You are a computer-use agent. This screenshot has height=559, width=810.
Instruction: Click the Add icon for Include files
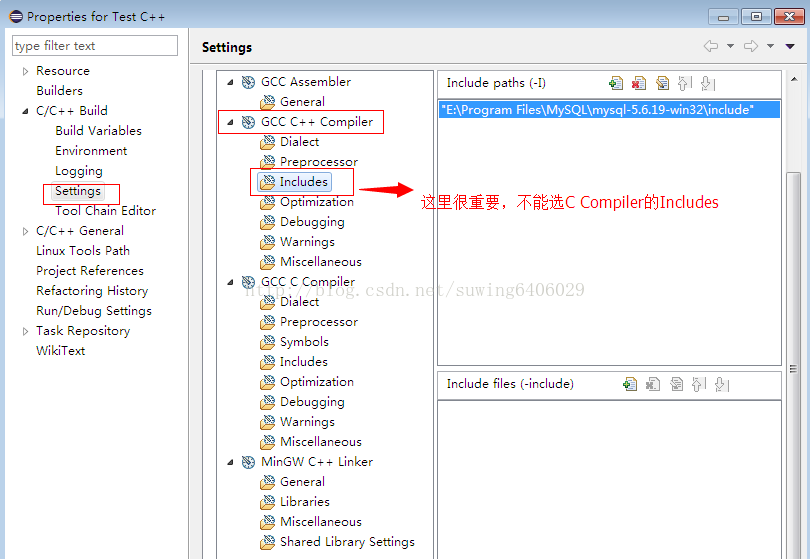point(629,384)
